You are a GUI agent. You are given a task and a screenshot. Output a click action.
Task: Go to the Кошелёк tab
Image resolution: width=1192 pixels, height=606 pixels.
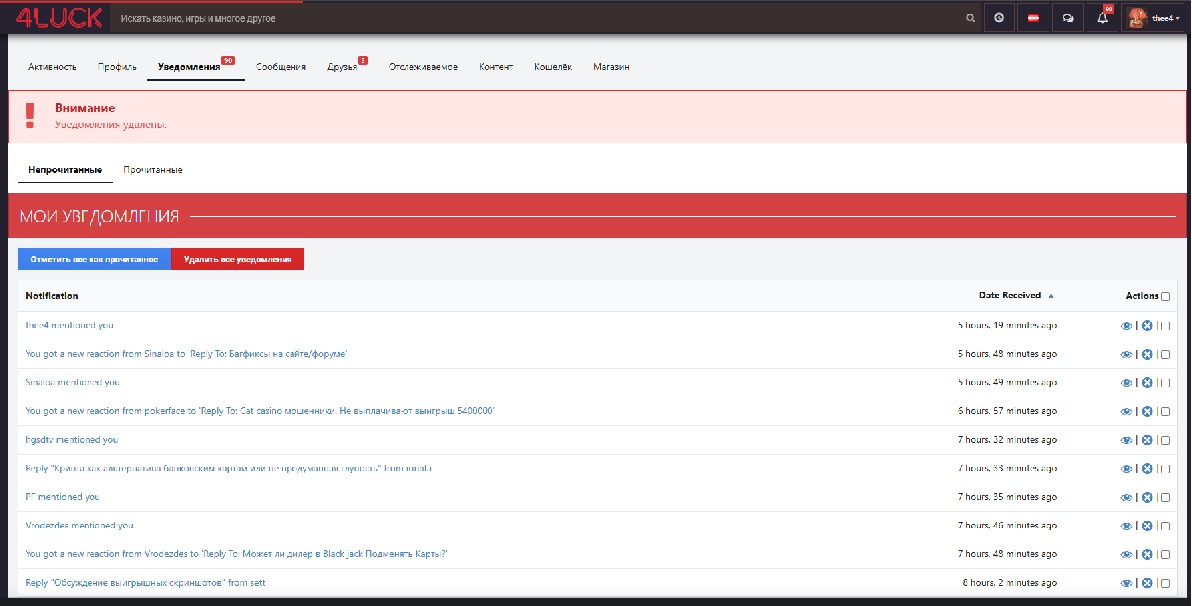[x=553, y=67]
